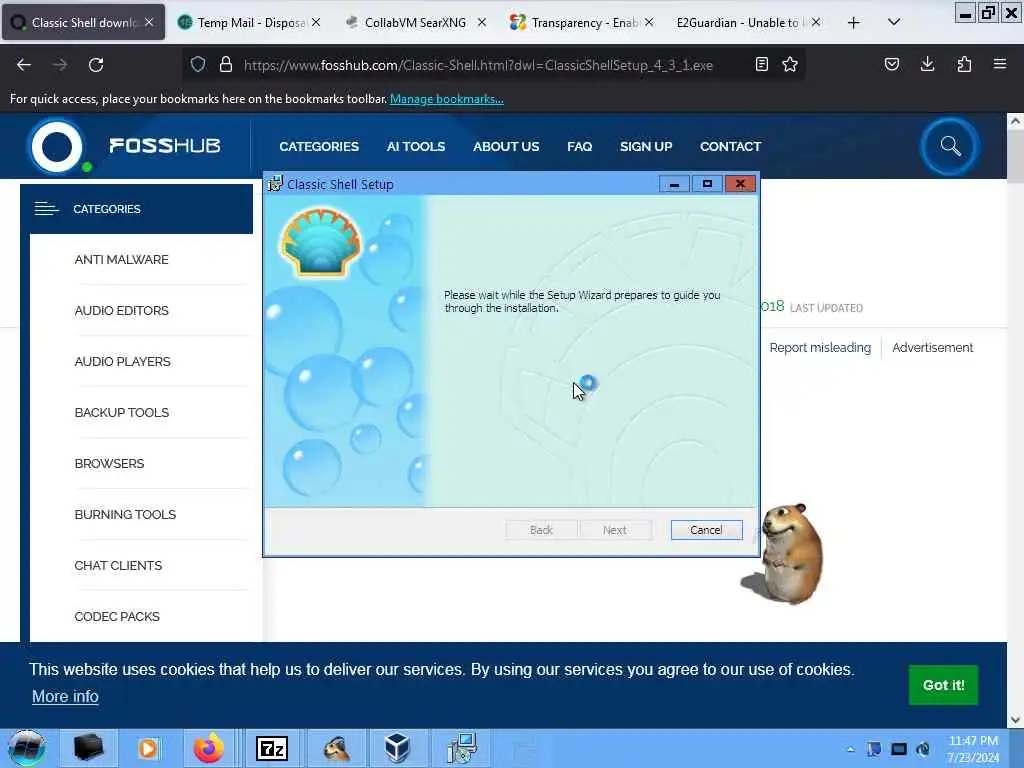
Task: Open the AUDIO PLAYERS category
Action: click(122, 362)
